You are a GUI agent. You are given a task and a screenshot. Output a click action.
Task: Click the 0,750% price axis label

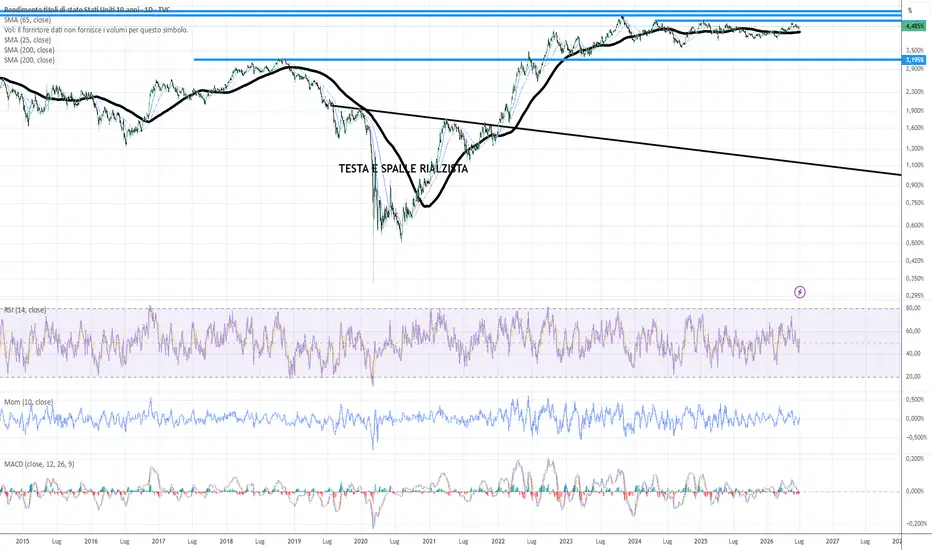915,203
